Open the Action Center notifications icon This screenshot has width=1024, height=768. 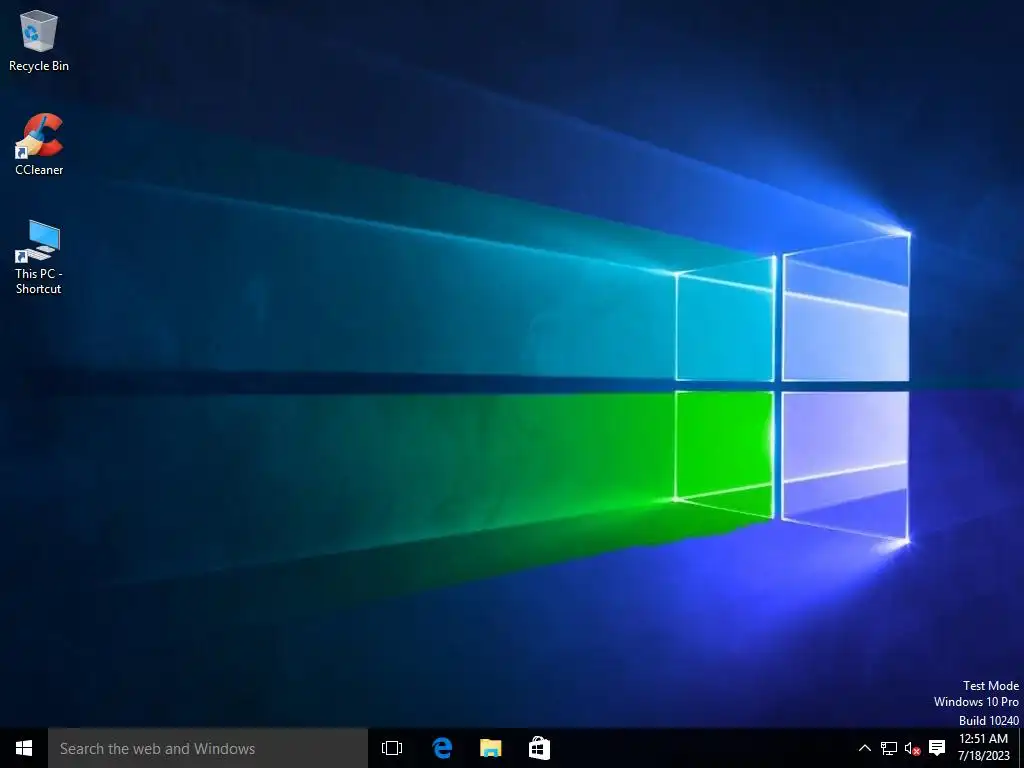pos(937,748)
